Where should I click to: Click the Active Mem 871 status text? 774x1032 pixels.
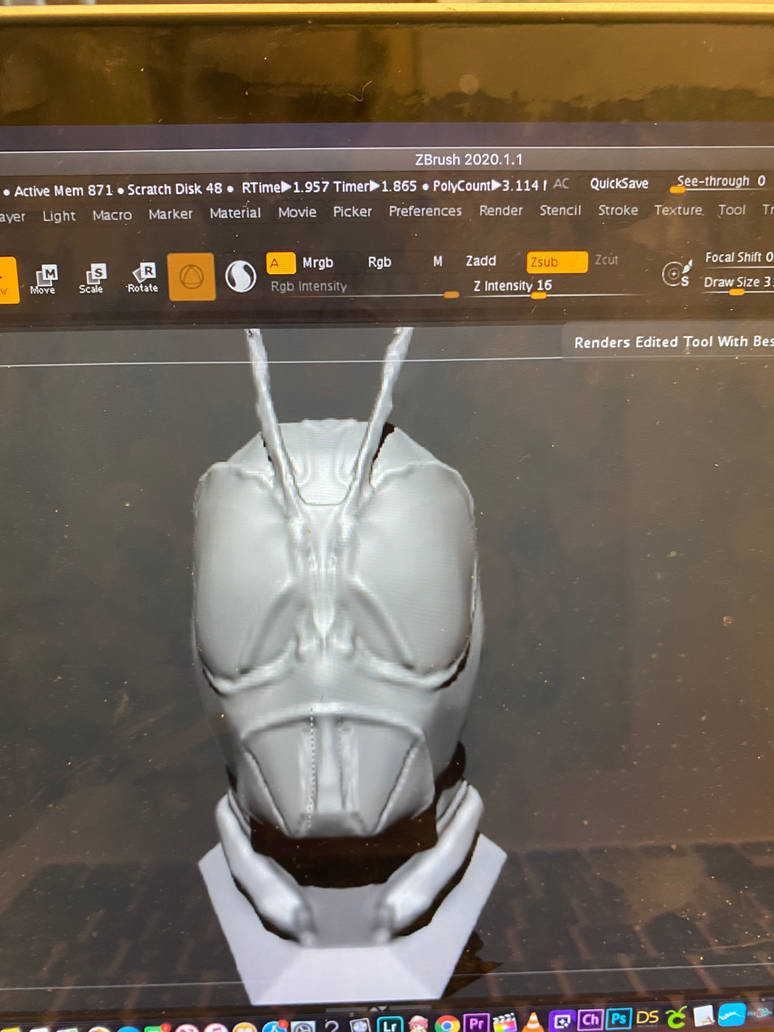pyautogui.click(x=63, y=191)
